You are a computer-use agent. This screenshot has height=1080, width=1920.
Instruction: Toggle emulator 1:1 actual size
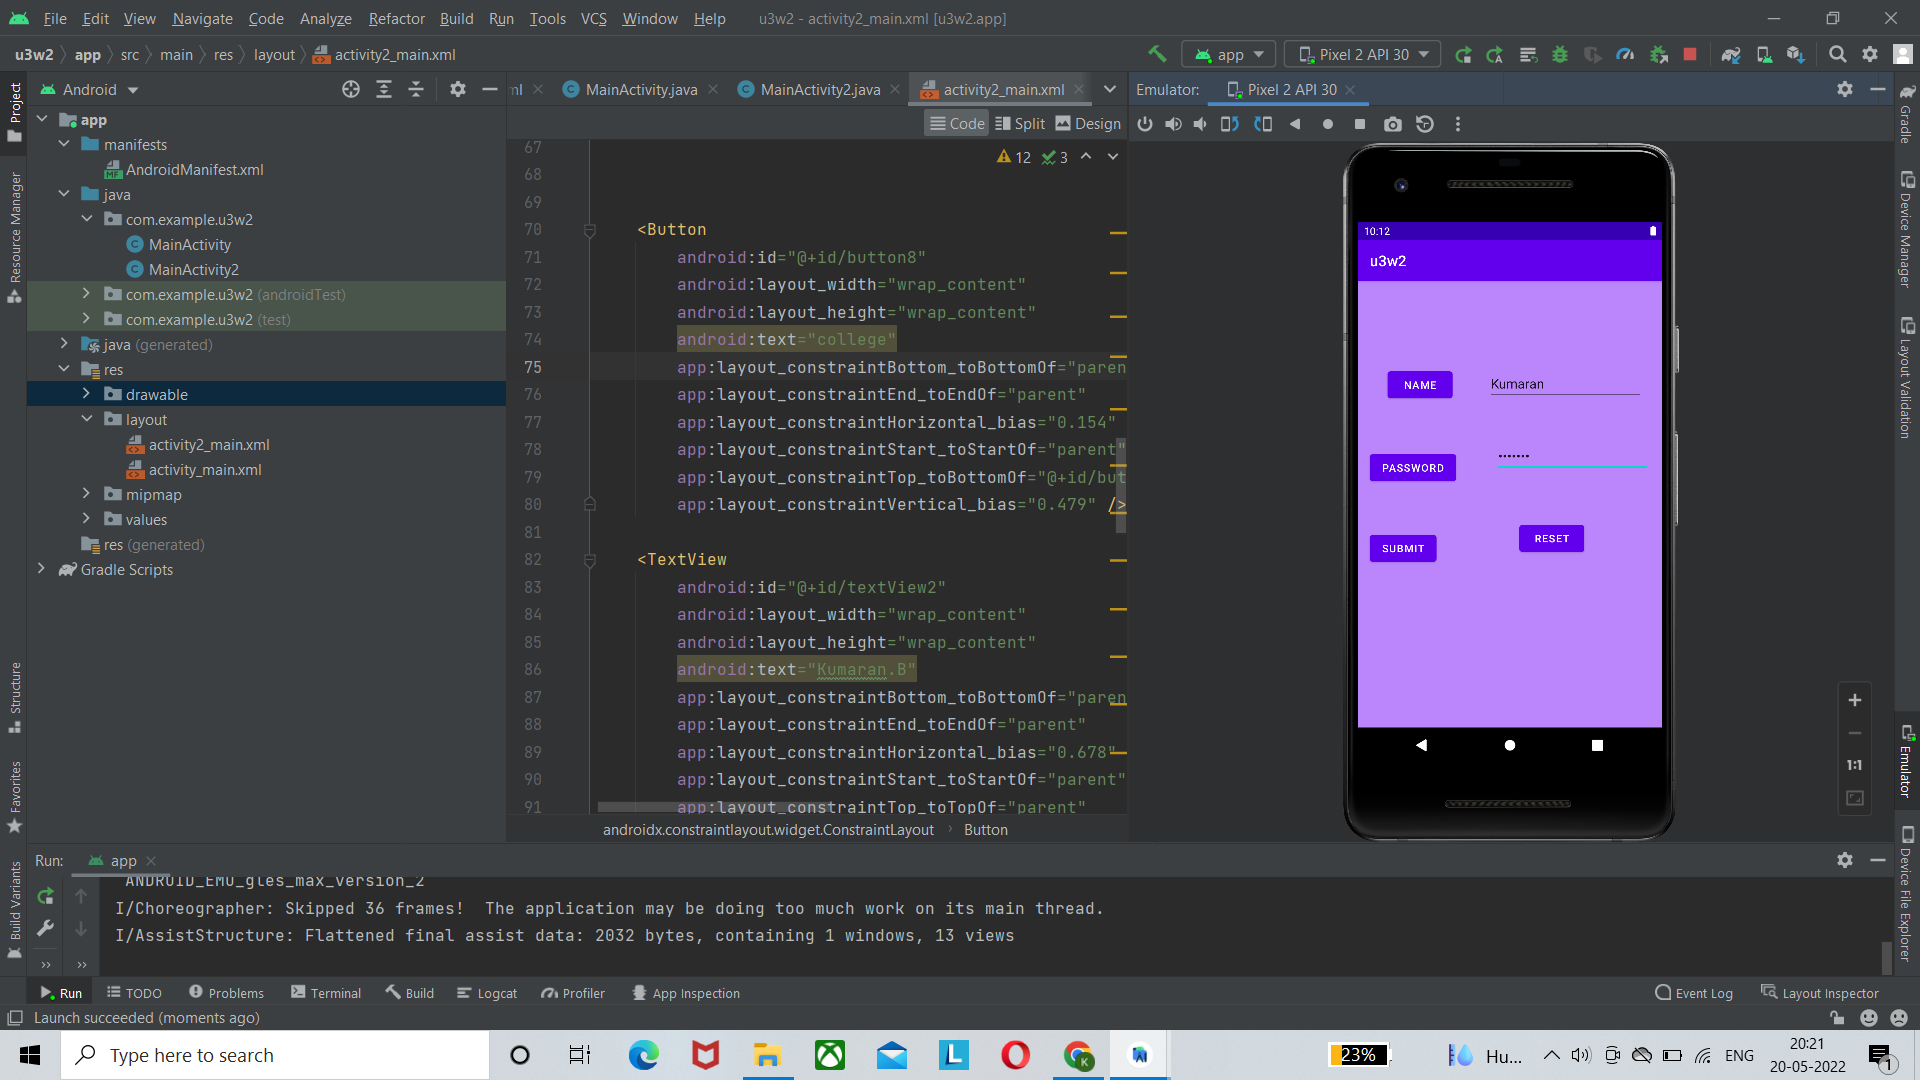tap(1854, 765)
